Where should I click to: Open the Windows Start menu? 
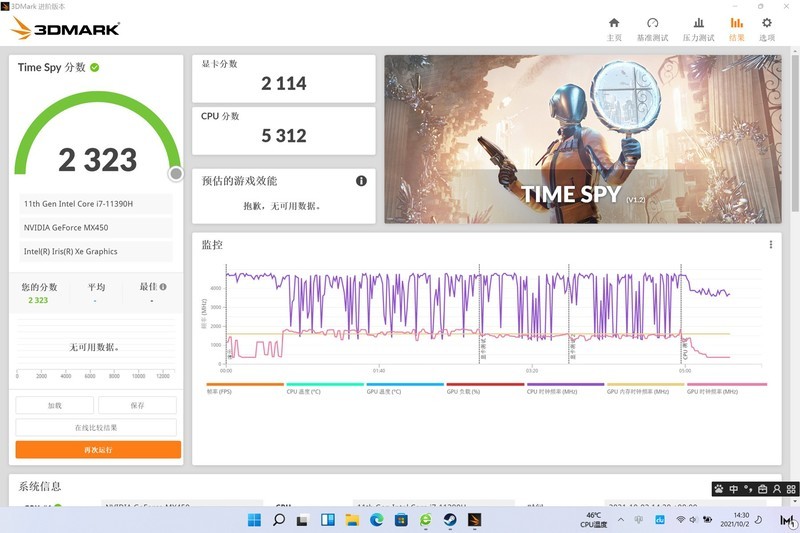pyautogui.click(x=254, y=520)
